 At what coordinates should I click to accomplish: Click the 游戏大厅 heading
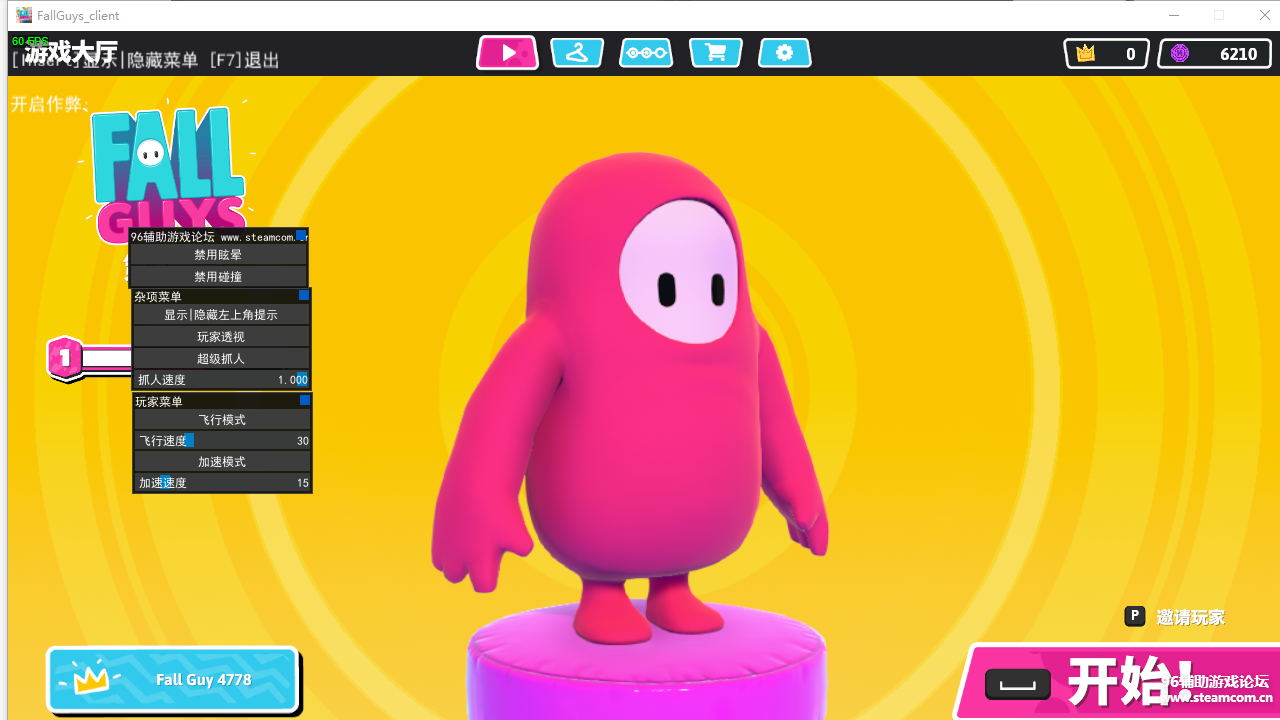[x=70, y=52]
